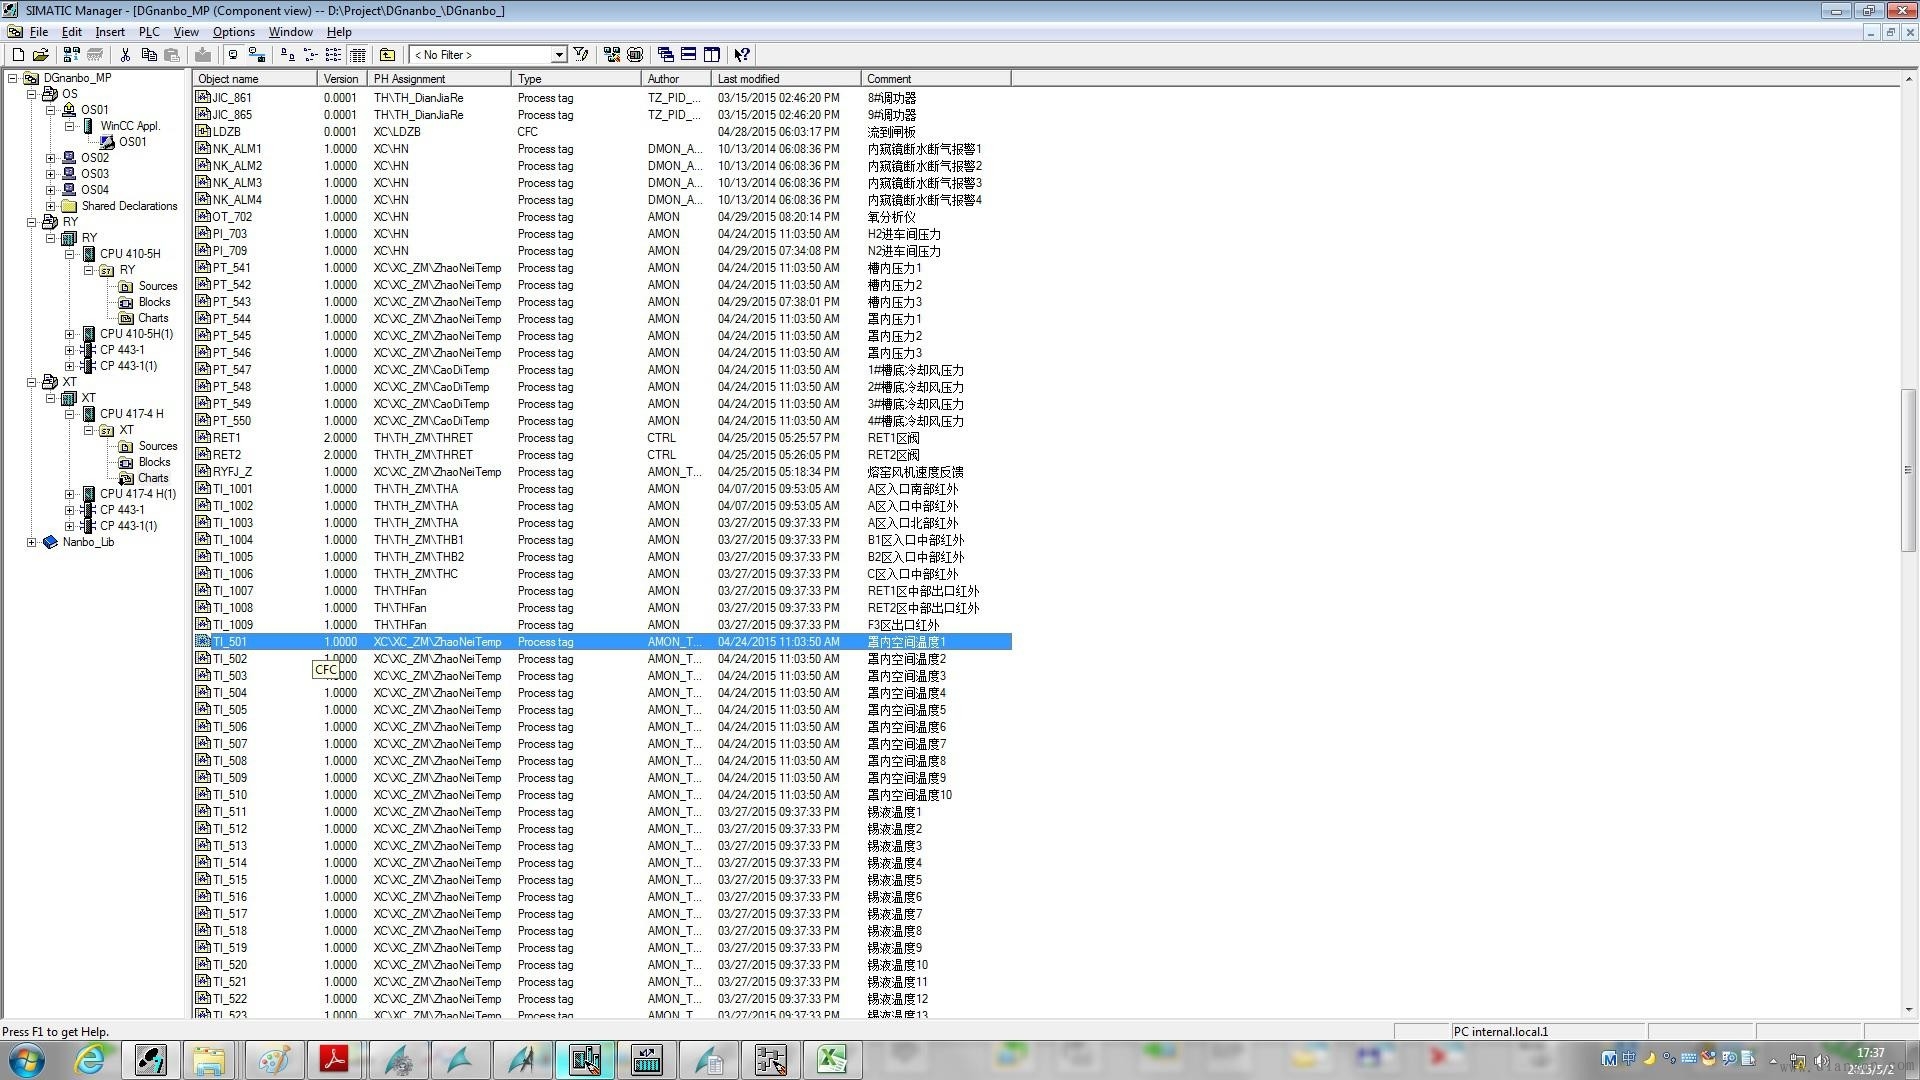Viewport: 1920px width, 1080px height.
Task: Collapse the WinCC Appl. node
Action: (70, 126)
